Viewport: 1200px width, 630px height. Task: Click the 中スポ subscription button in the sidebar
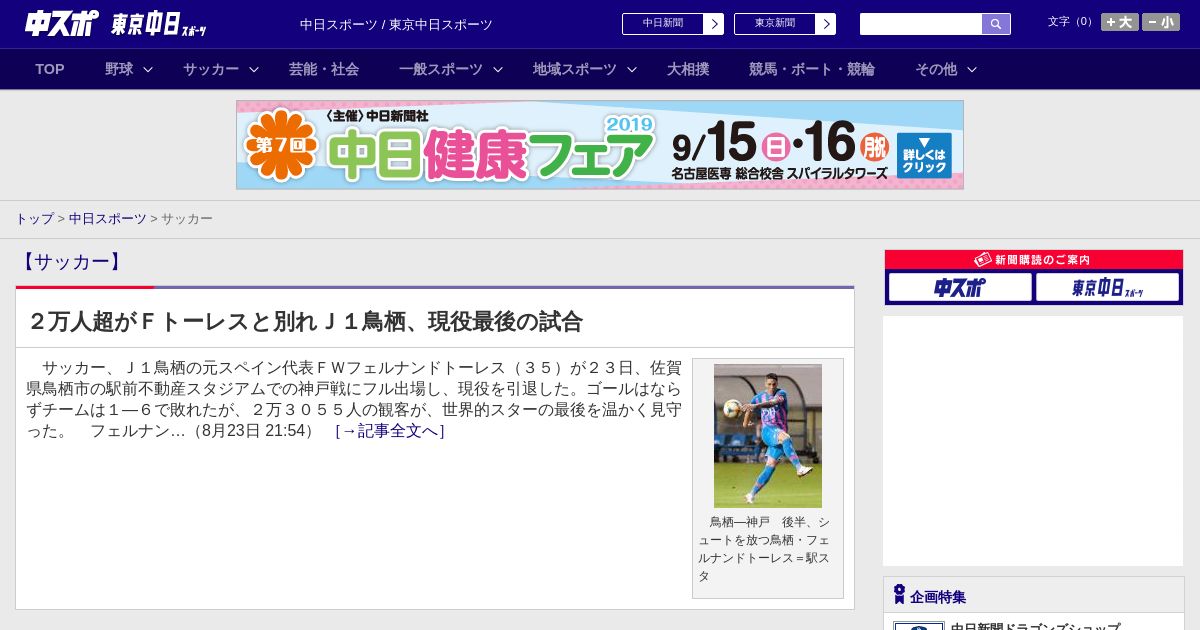960,287
